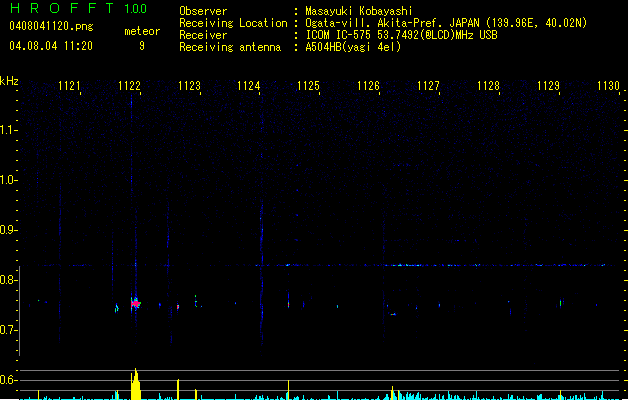Click the 1129 time axis marker
This screenshot has width=629, height=400.
coord(548,85)
